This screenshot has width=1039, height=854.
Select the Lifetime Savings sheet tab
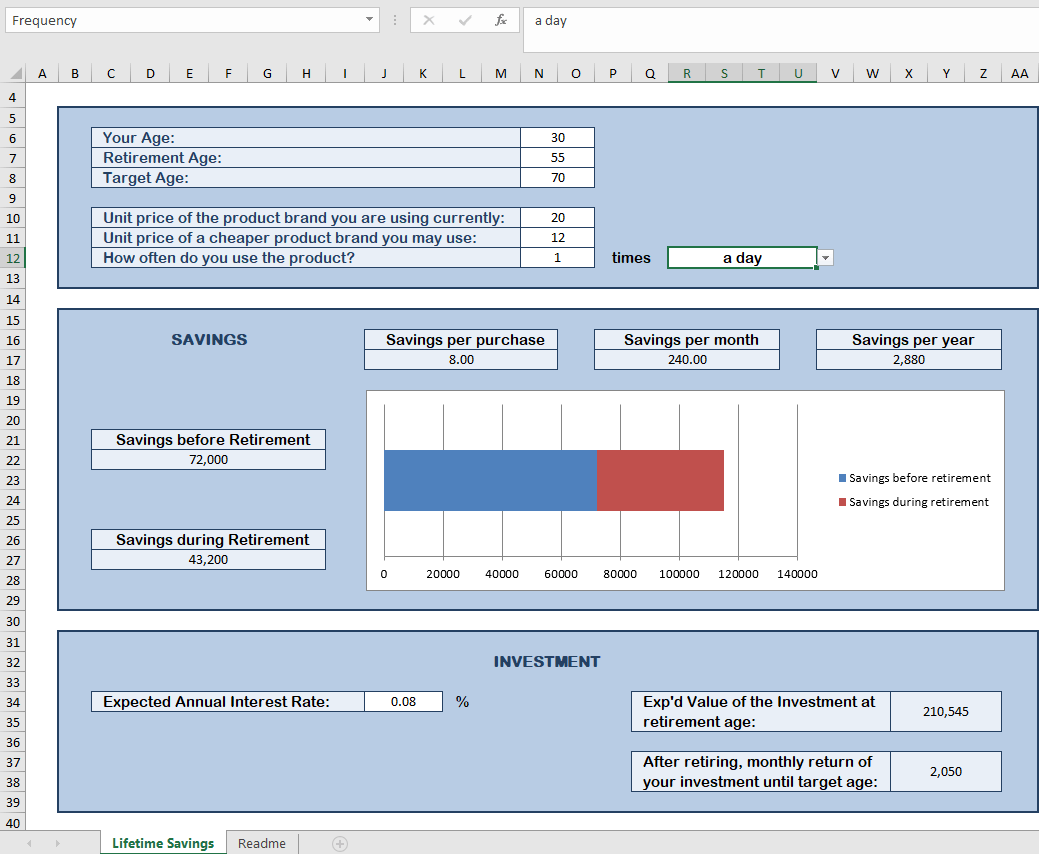click(x=163, y=844)
